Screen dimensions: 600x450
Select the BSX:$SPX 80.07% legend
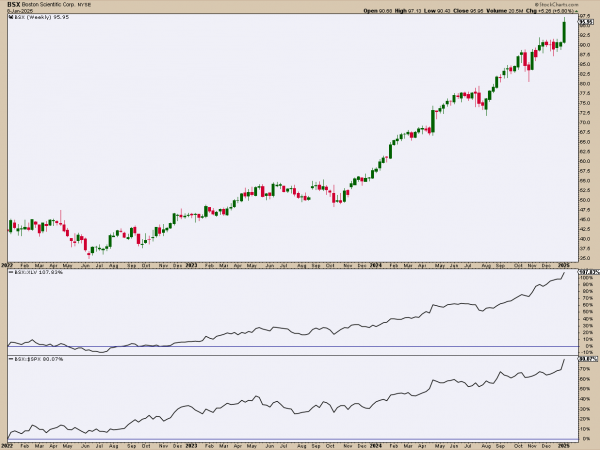point(36,359)
